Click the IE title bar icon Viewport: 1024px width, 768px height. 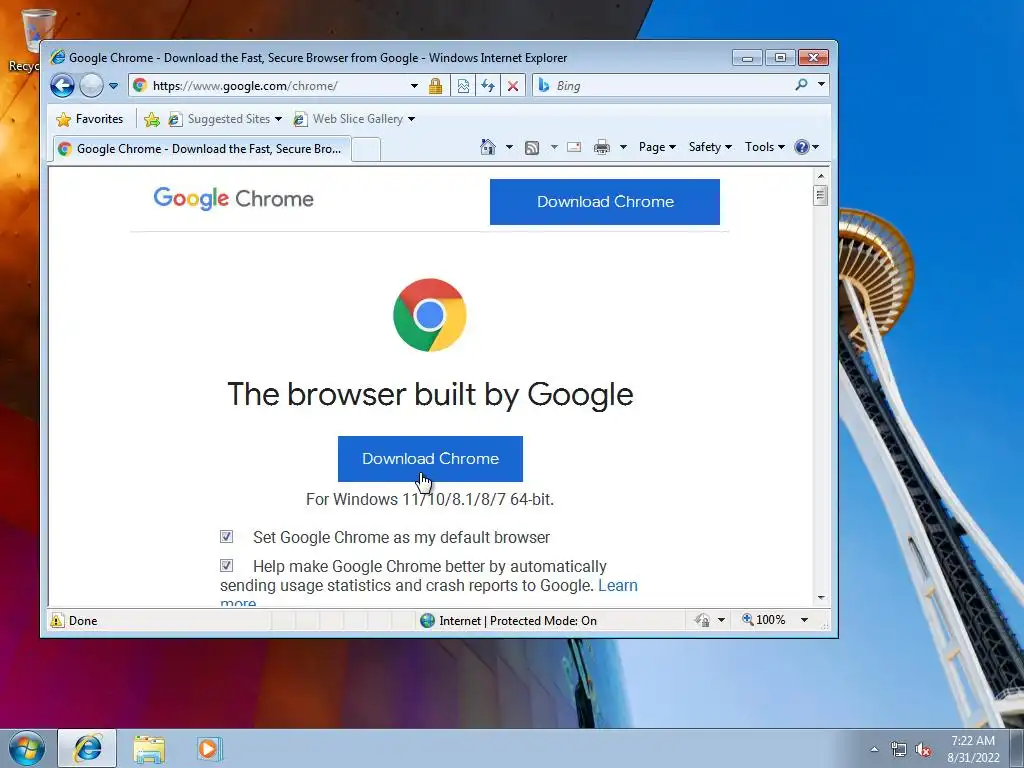coord(58,57)
